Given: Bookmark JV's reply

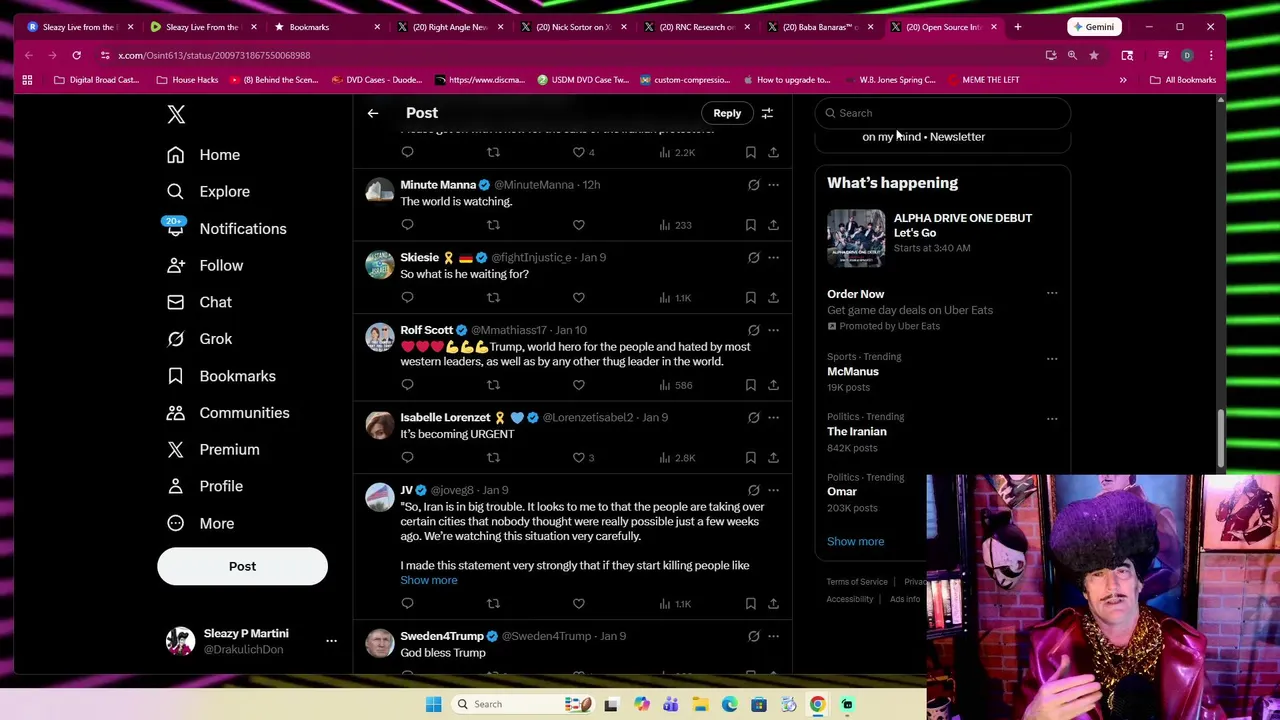Looking at the screenshot, I should 750,604.
